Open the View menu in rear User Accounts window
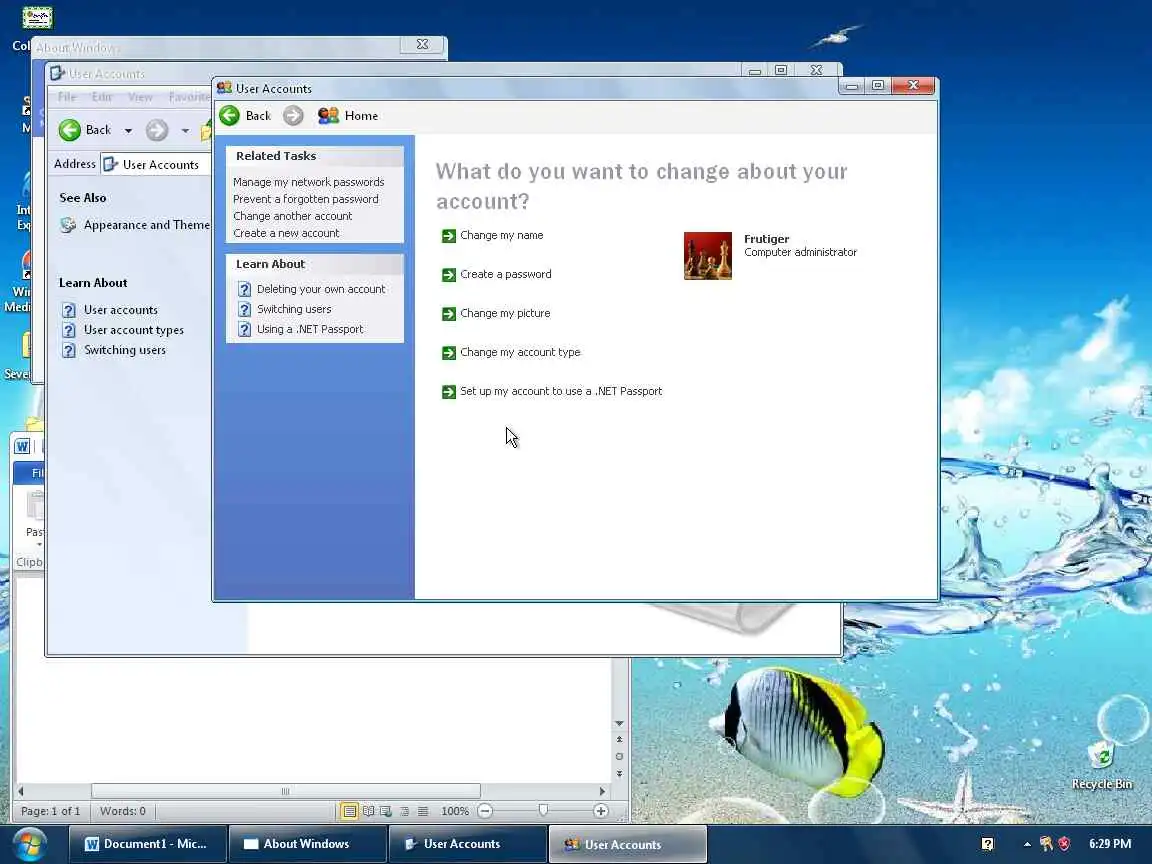Screen dimensions: 1152x864 (140, 97)
